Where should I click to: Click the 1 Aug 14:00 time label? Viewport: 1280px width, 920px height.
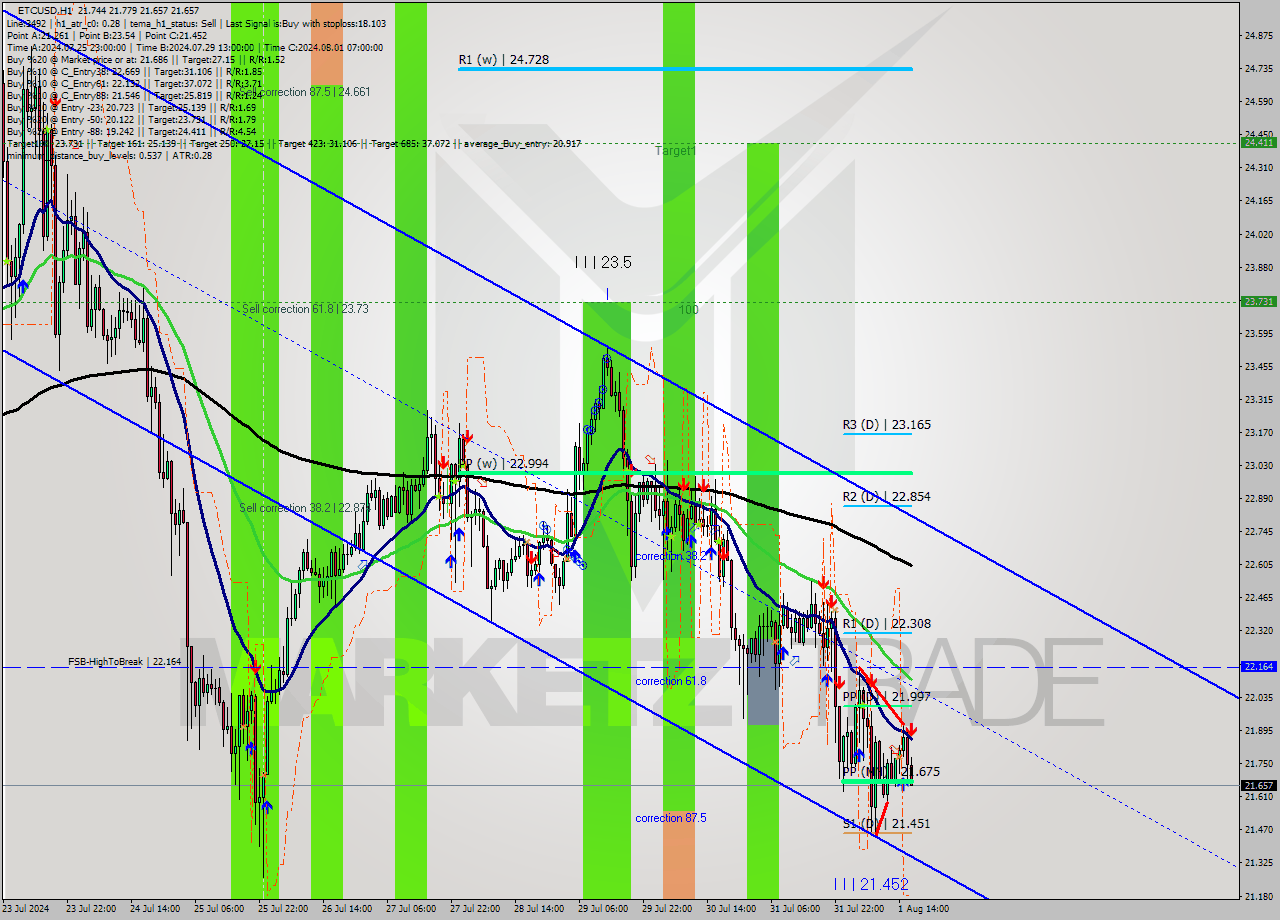[x=923, y=909]
